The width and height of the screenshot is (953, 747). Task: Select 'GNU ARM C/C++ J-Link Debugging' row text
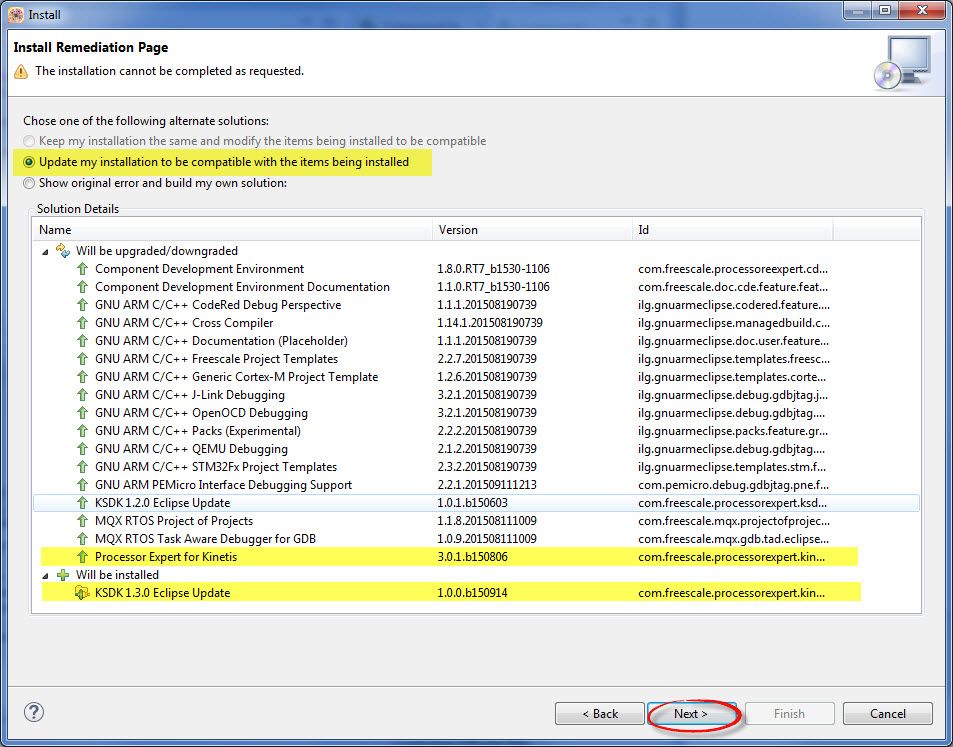(190, 394)
